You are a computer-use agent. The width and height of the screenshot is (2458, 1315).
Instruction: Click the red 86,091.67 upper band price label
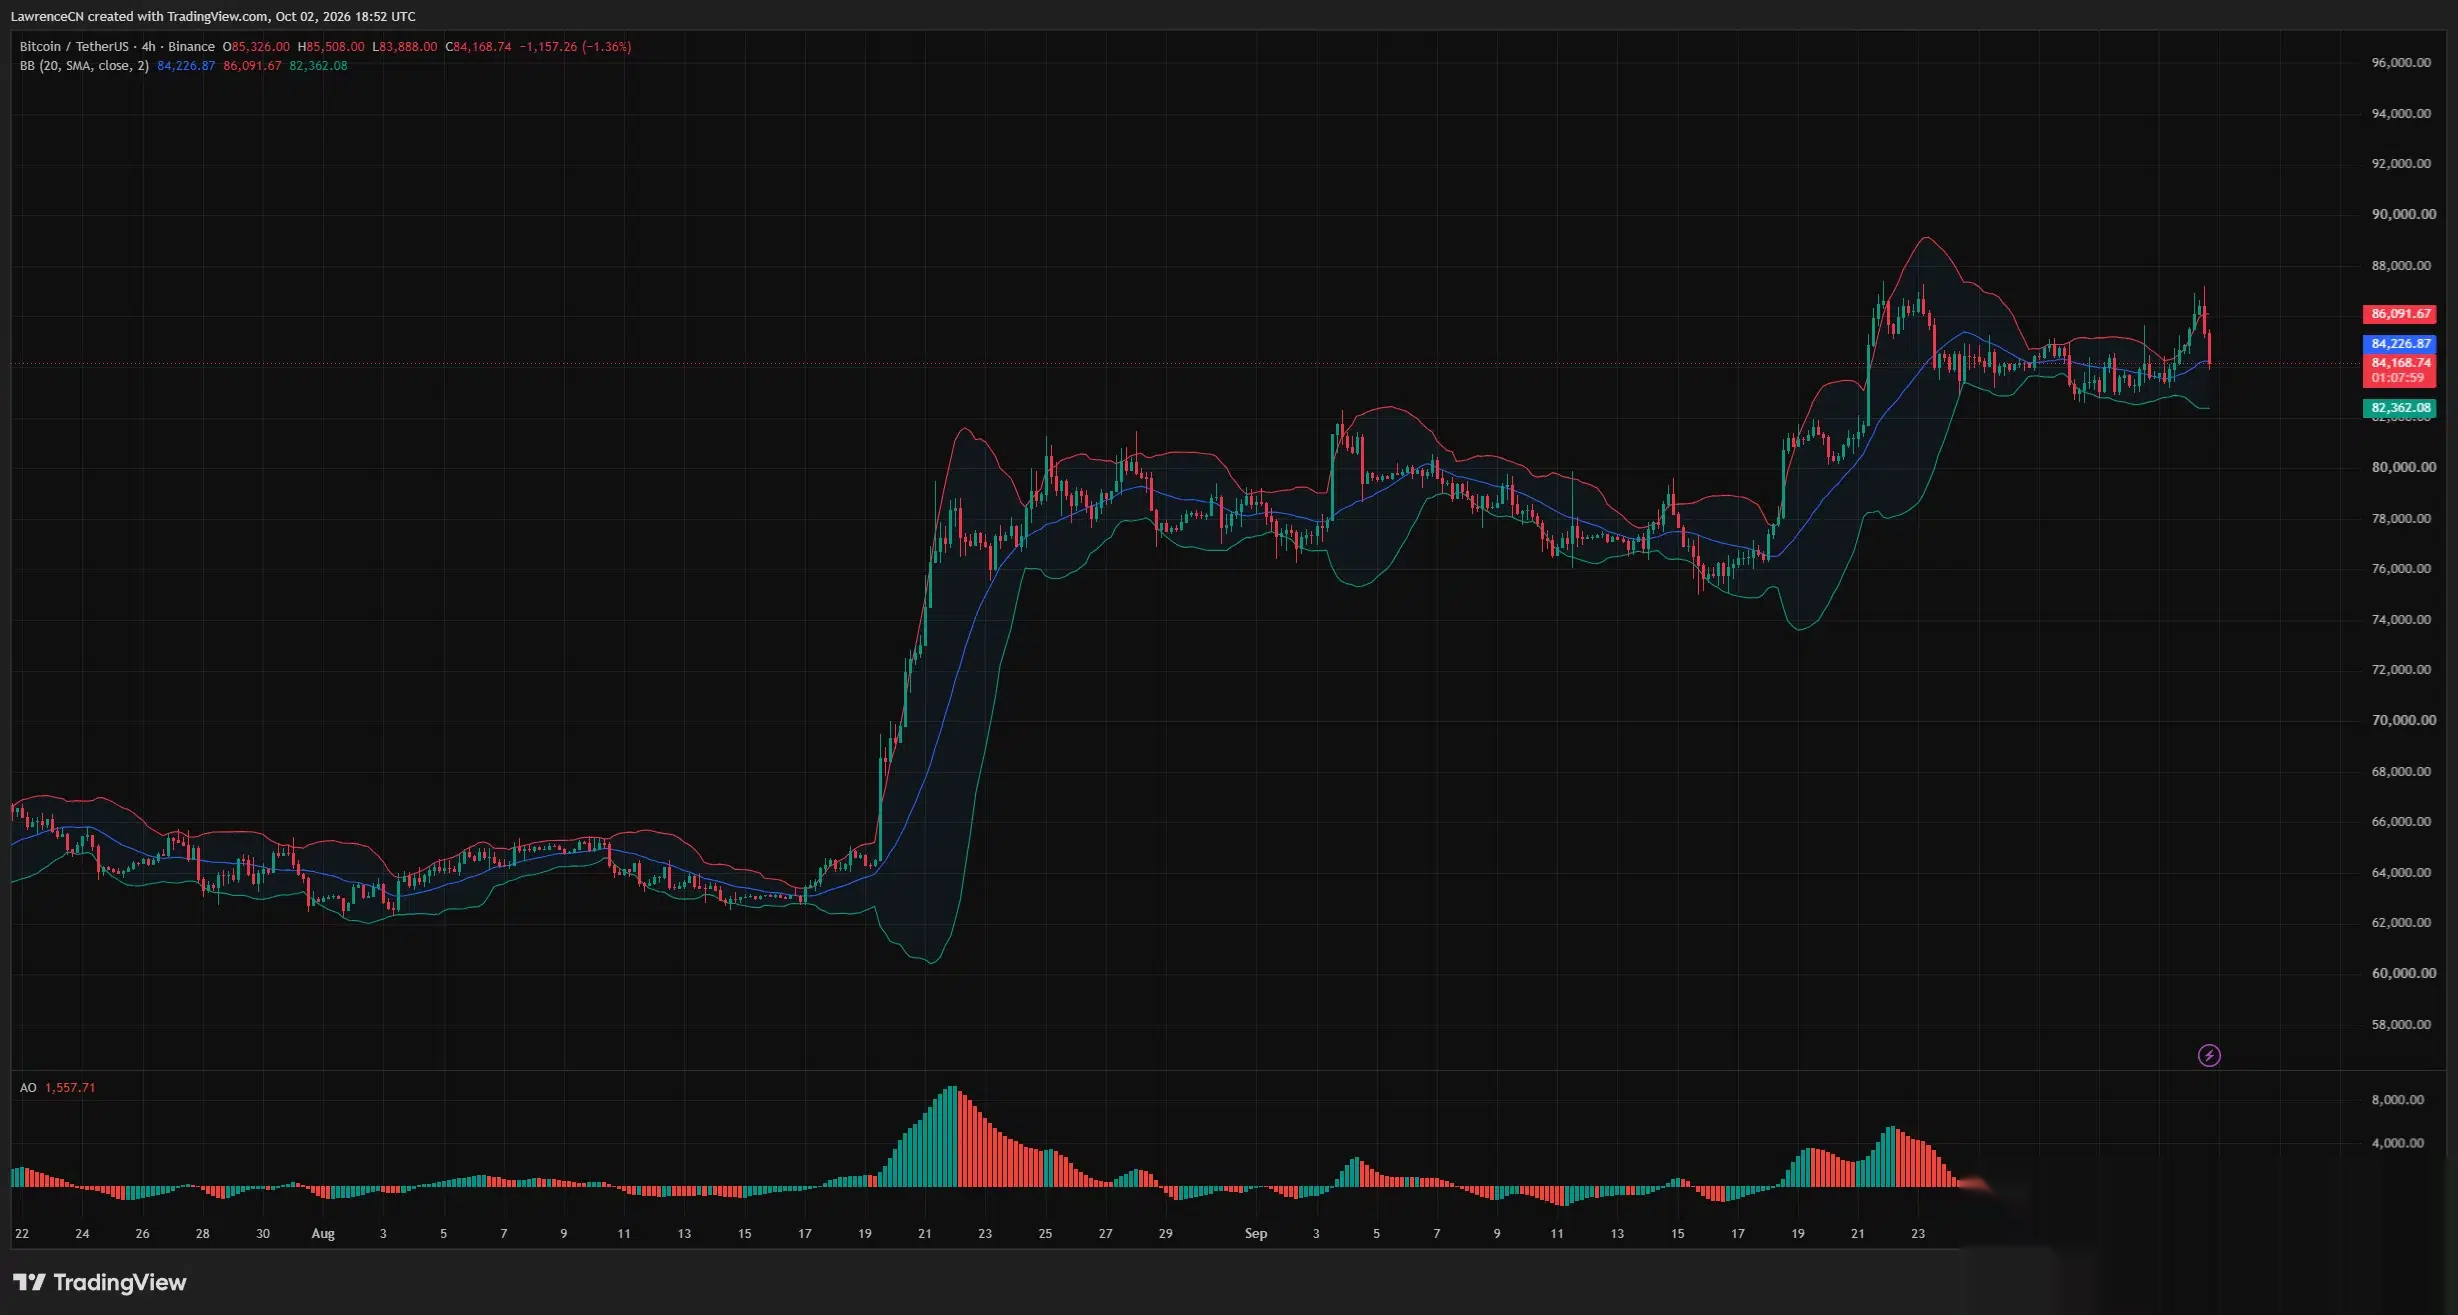pyautogui.click(x=2400, y=314)
